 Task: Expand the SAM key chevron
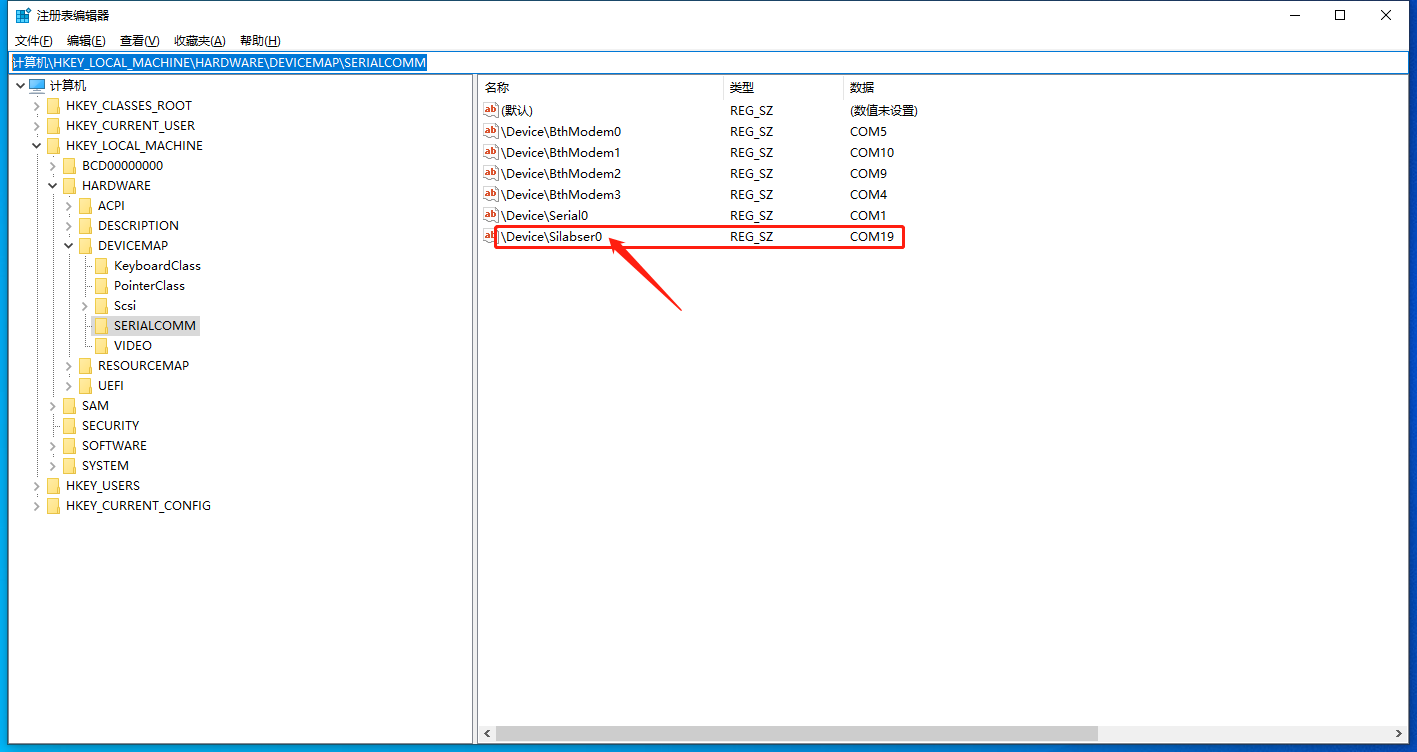53,406
